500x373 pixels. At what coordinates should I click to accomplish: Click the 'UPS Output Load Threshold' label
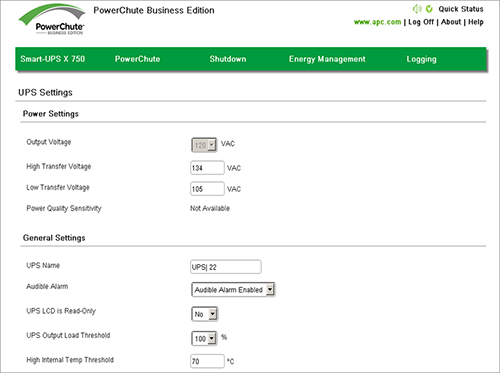coord(68,335)
